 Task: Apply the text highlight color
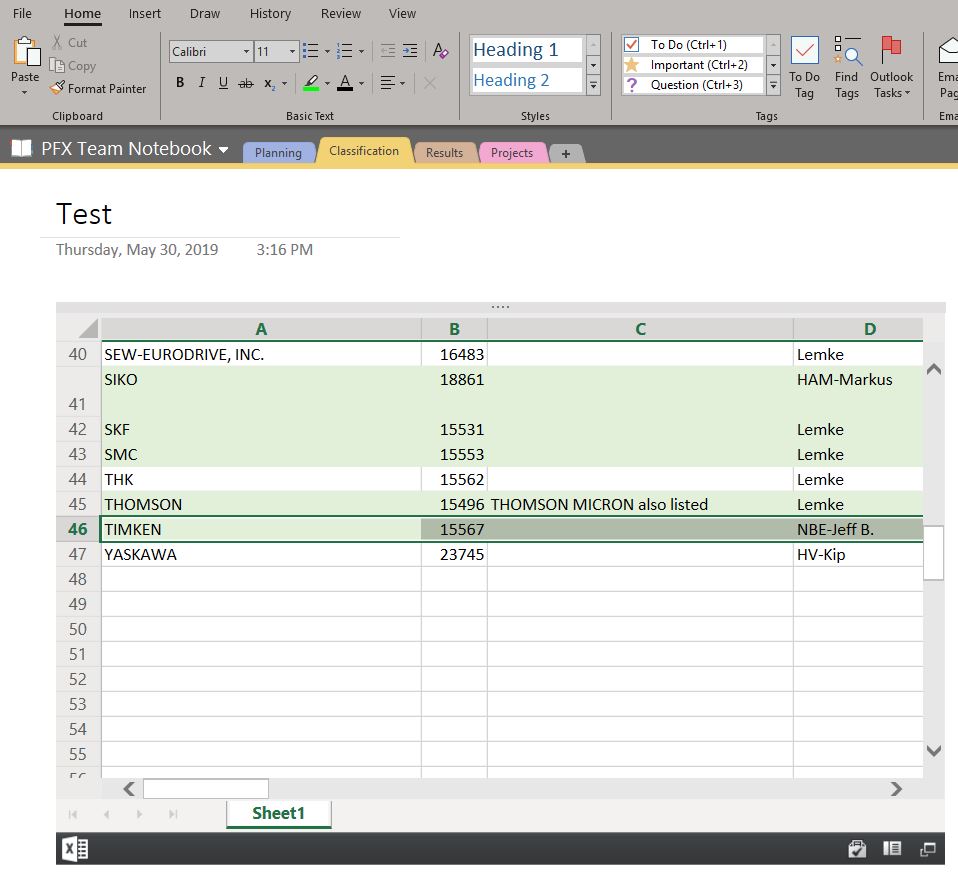(x=311, y=83)
